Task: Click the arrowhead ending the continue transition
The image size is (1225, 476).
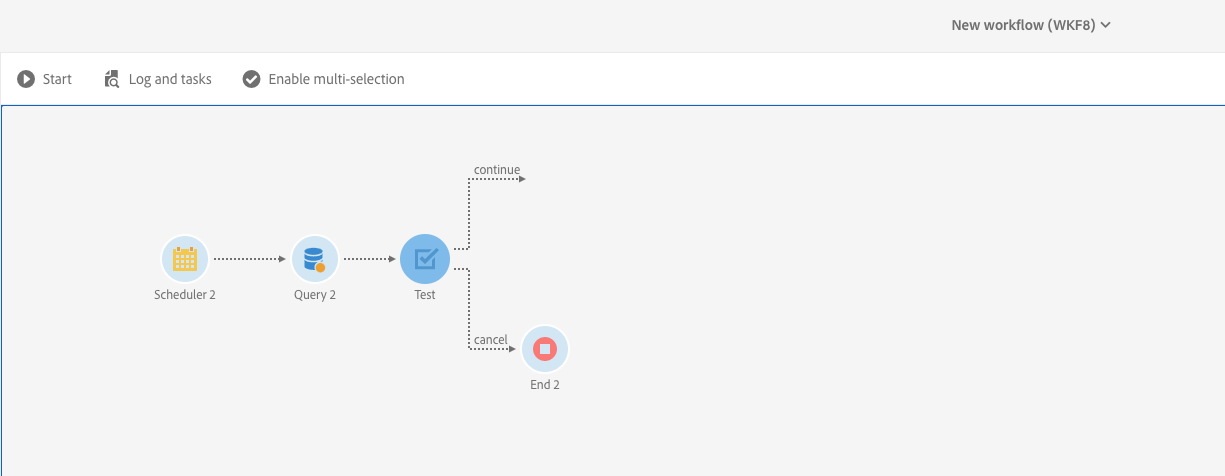Action: (521, 179)
